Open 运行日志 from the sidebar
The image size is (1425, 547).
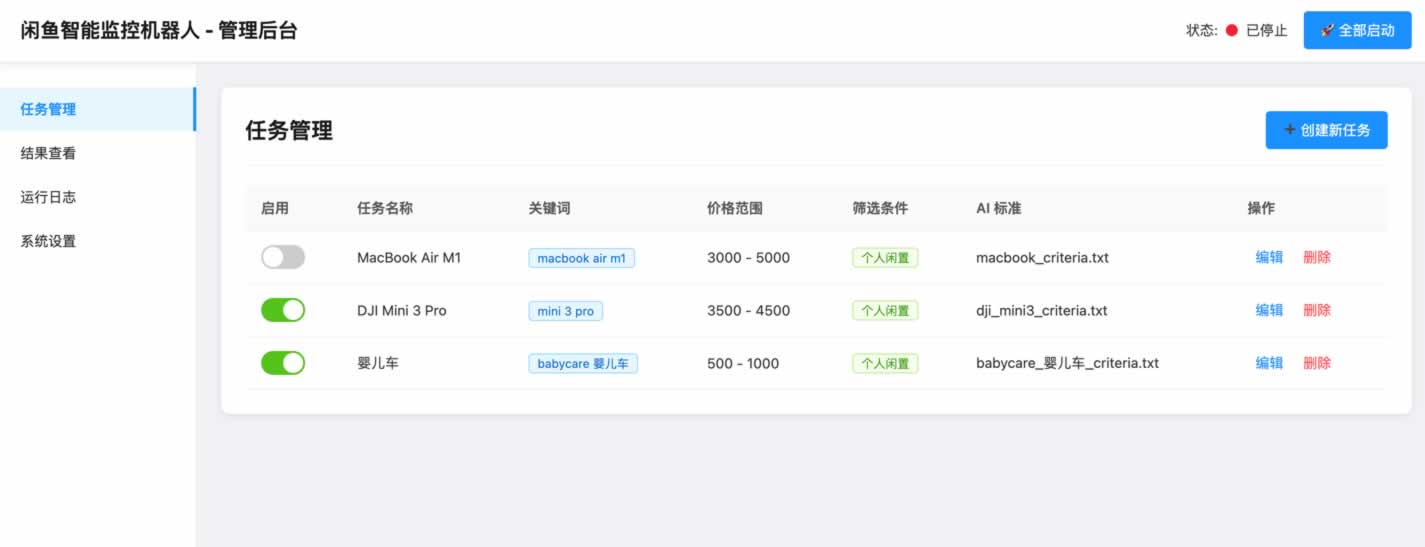point(48,197)
